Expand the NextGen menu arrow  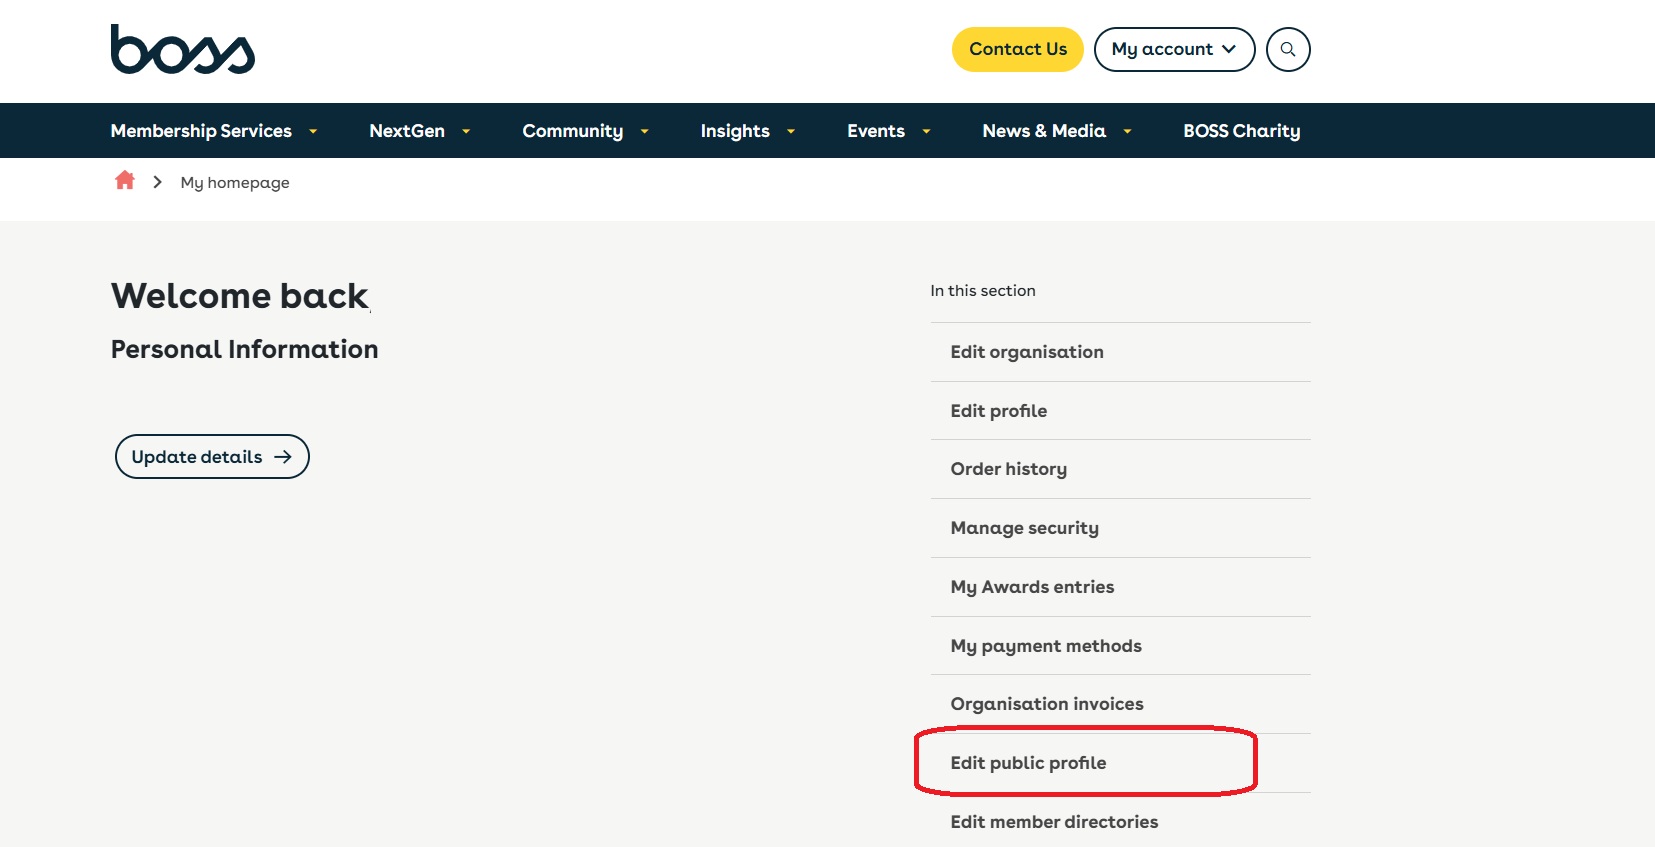466,131
